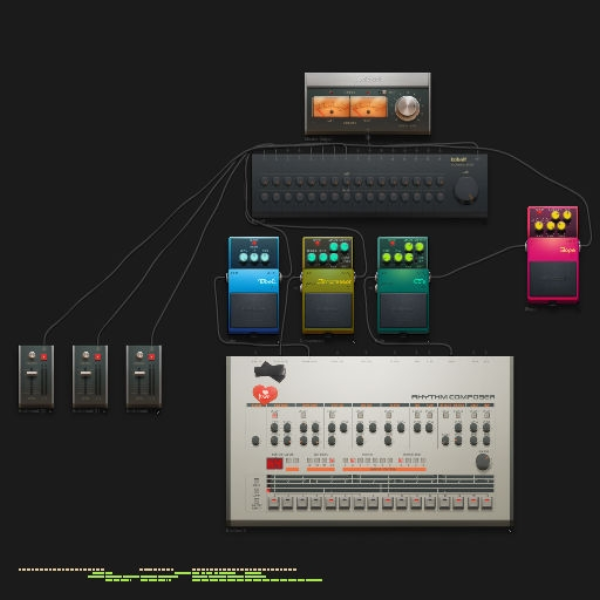Toggle the last step button on Rhythm Composer
This screenshot has height=600, width=600.
tap(487, 502)
